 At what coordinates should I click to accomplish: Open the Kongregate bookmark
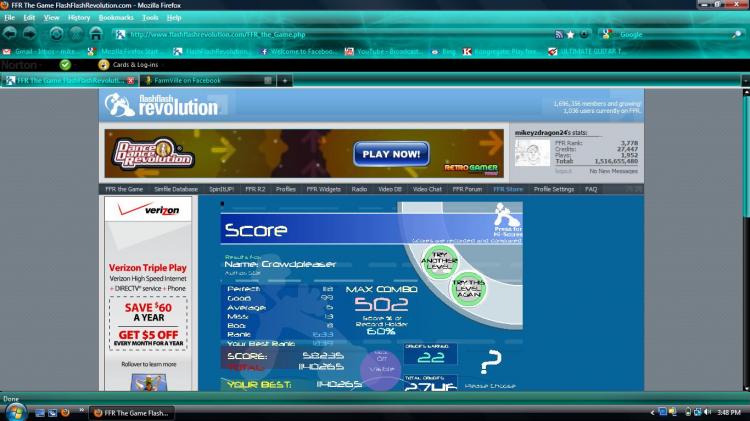click(500, 51)
